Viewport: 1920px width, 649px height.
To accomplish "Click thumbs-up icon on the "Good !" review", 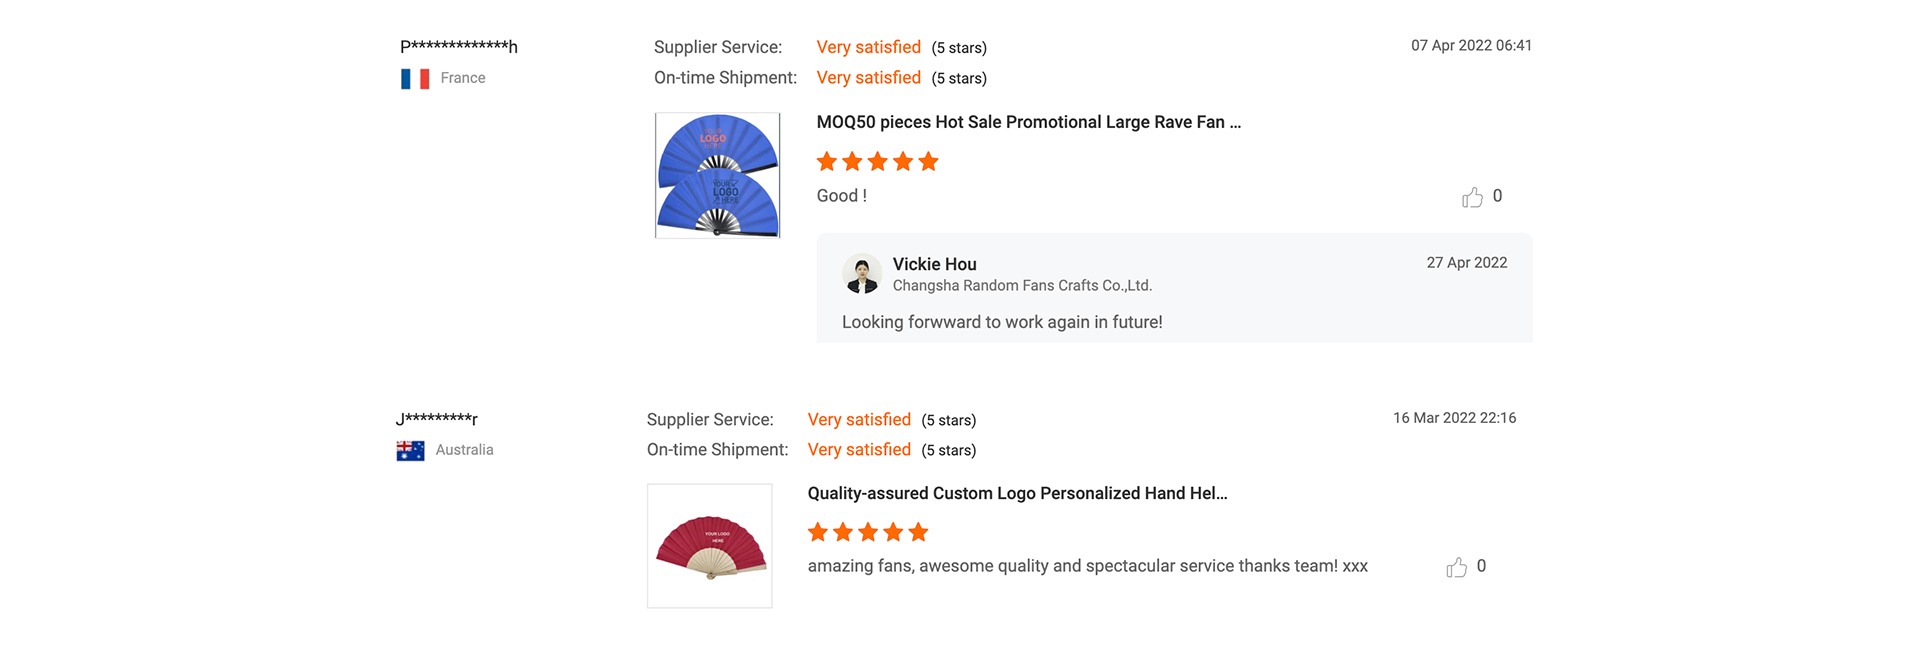I will [x=1472, y=197].
